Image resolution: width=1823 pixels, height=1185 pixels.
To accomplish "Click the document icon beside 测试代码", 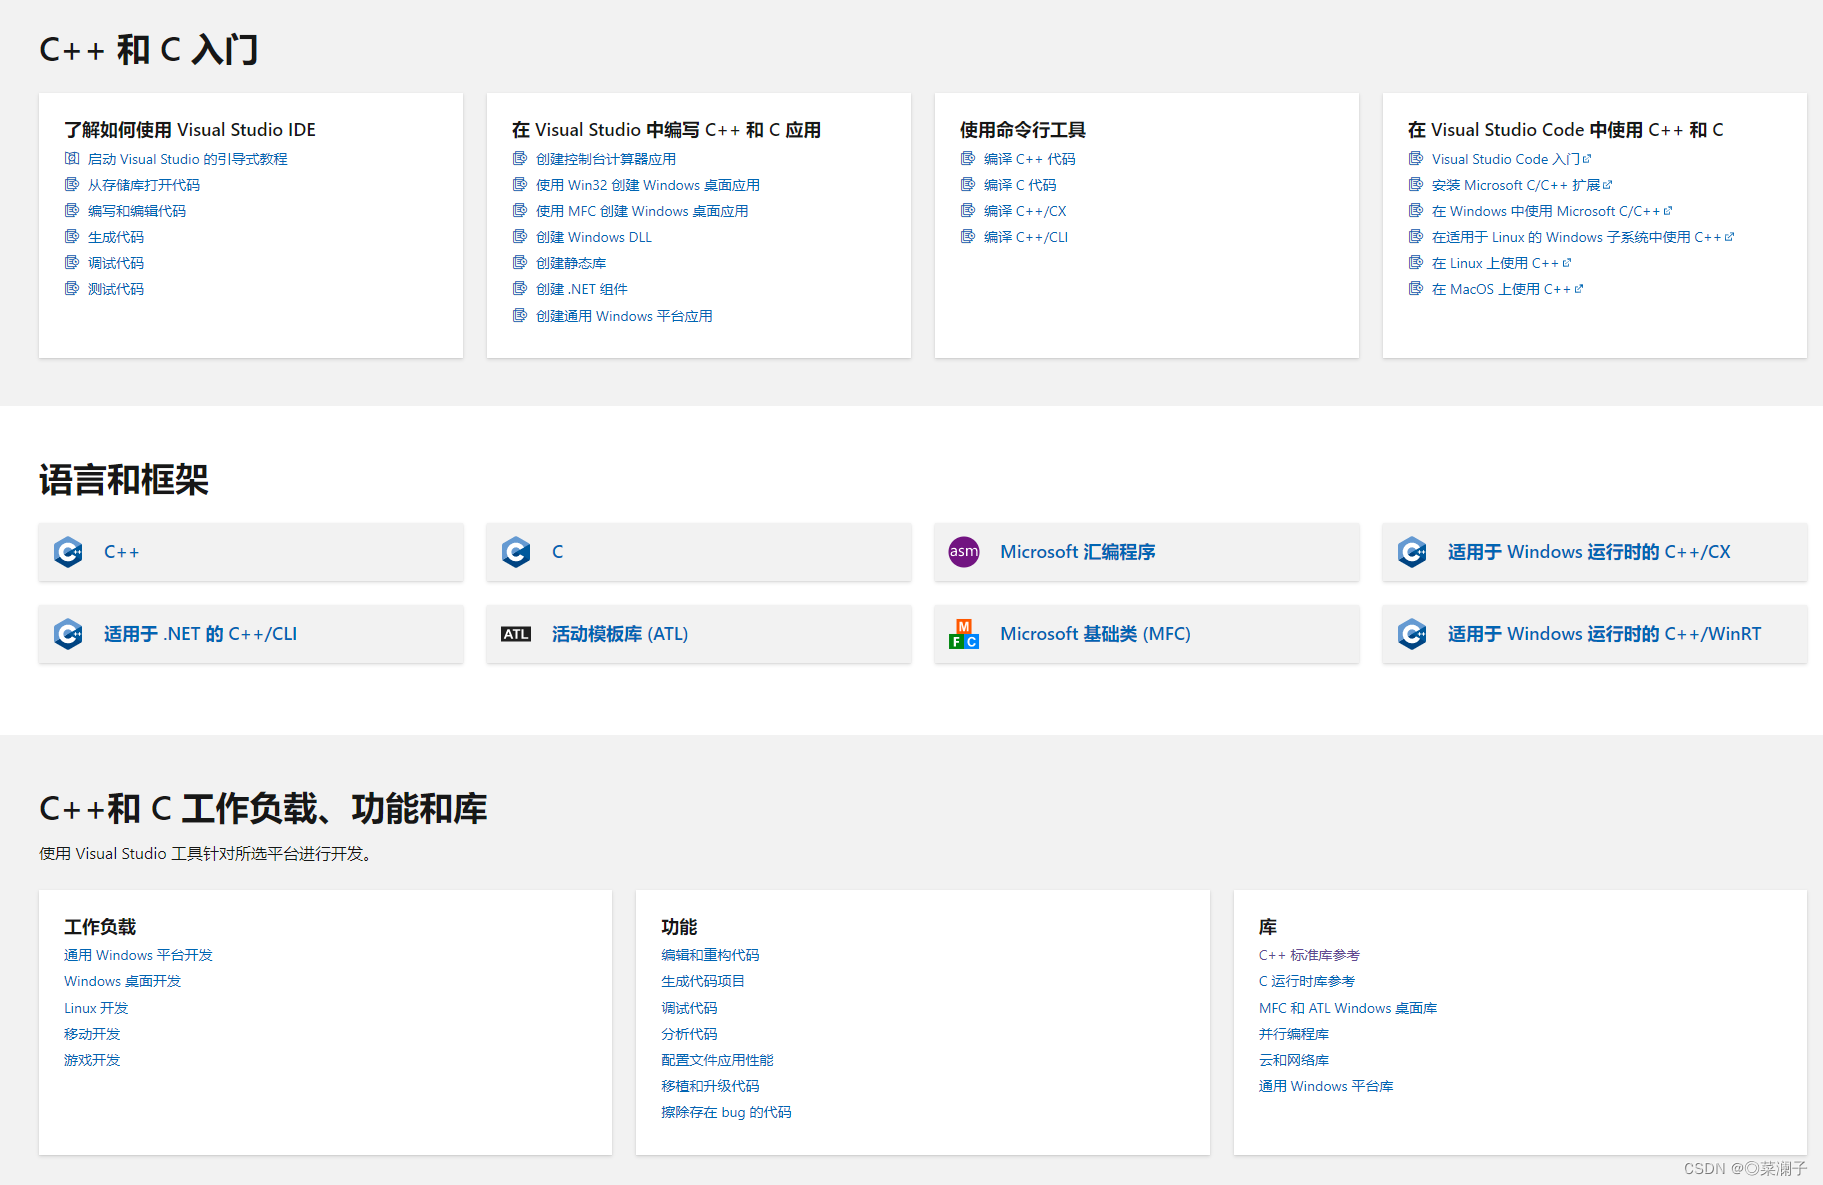I will [x=72, y=288].
